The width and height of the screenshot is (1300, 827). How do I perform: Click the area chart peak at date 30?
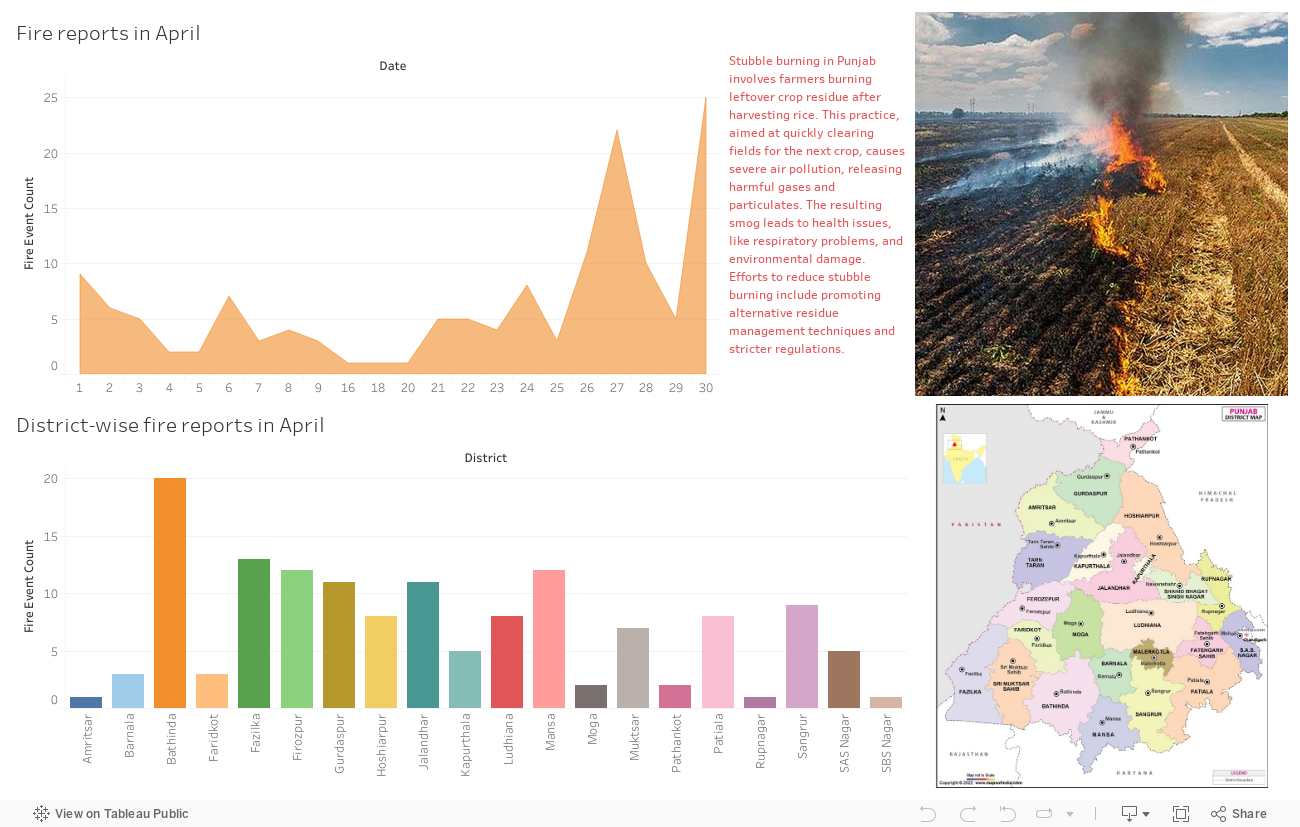point(706,97)
